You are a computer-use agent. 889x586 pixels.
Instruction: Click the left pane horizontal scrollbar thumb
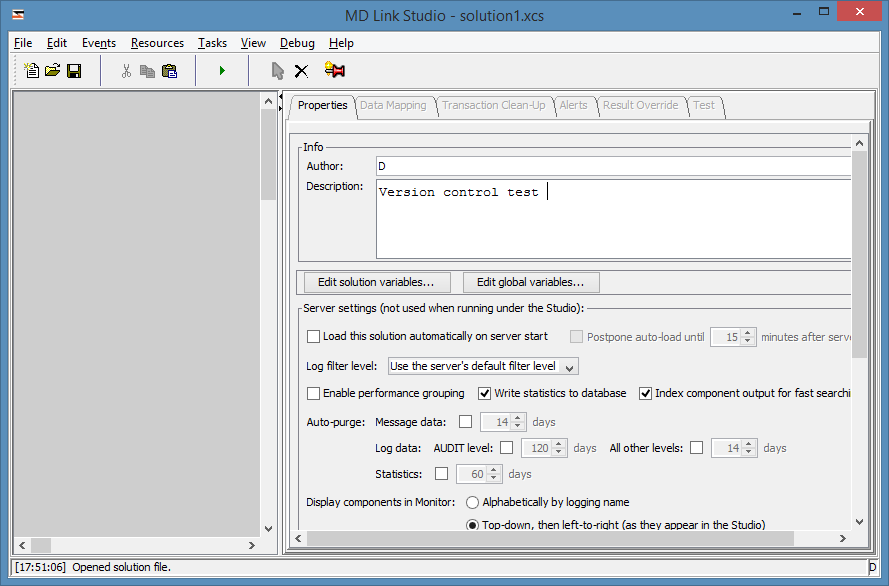click(x=41, y=545)
